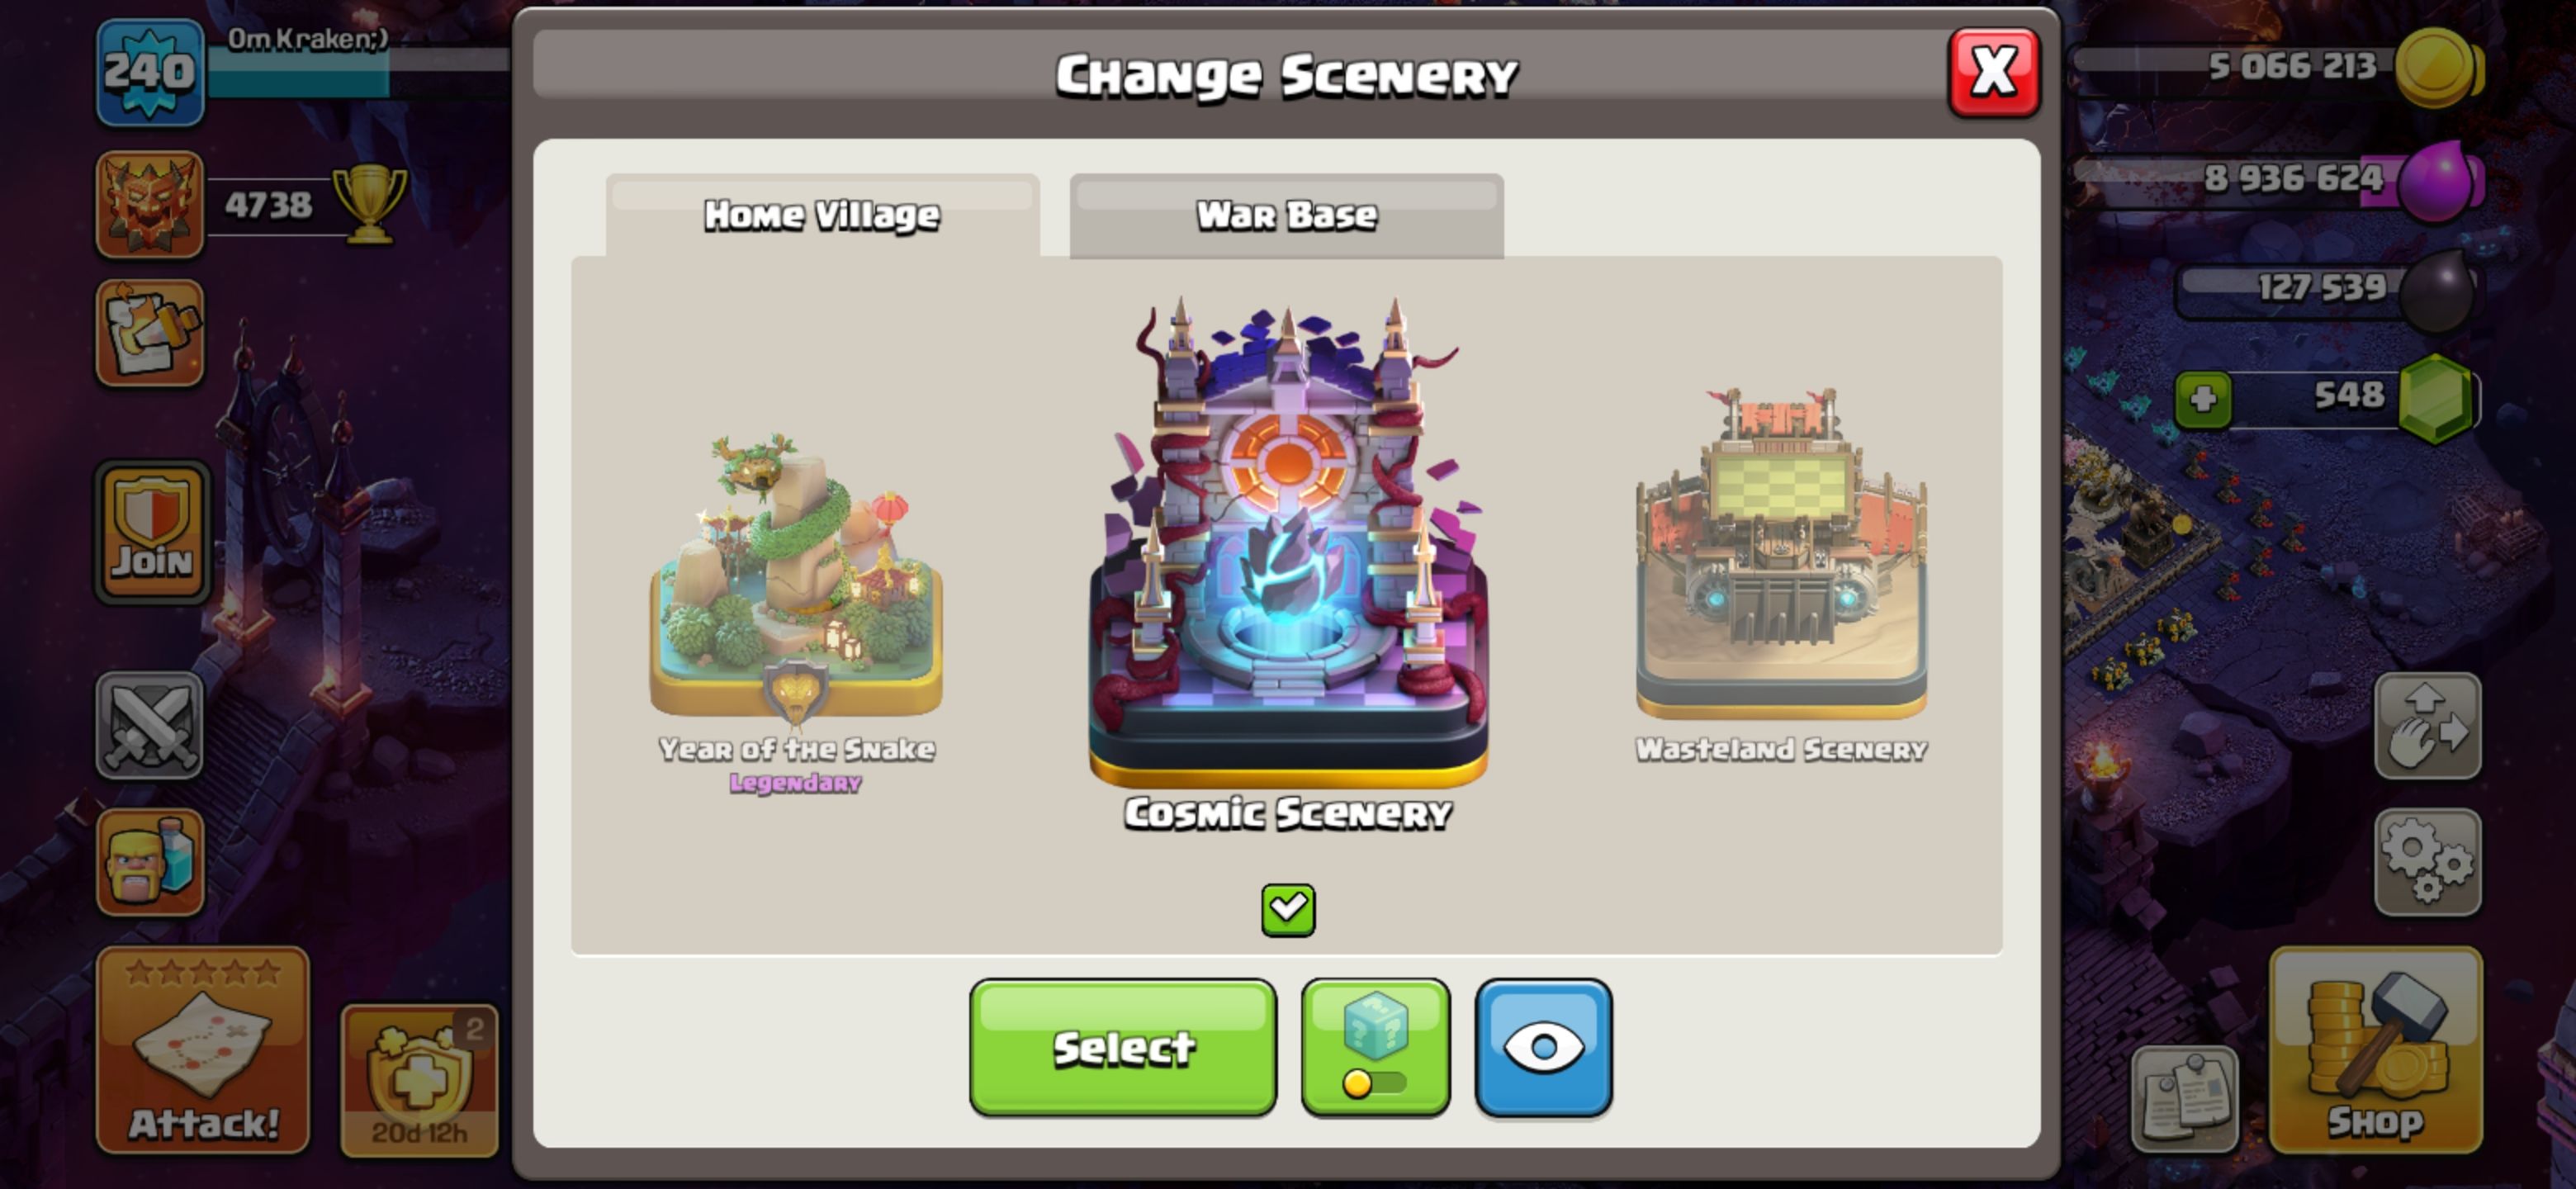Open the crossed swords icon
The height and width of the screenshot is (1189, 2576).
coord(150,725)
